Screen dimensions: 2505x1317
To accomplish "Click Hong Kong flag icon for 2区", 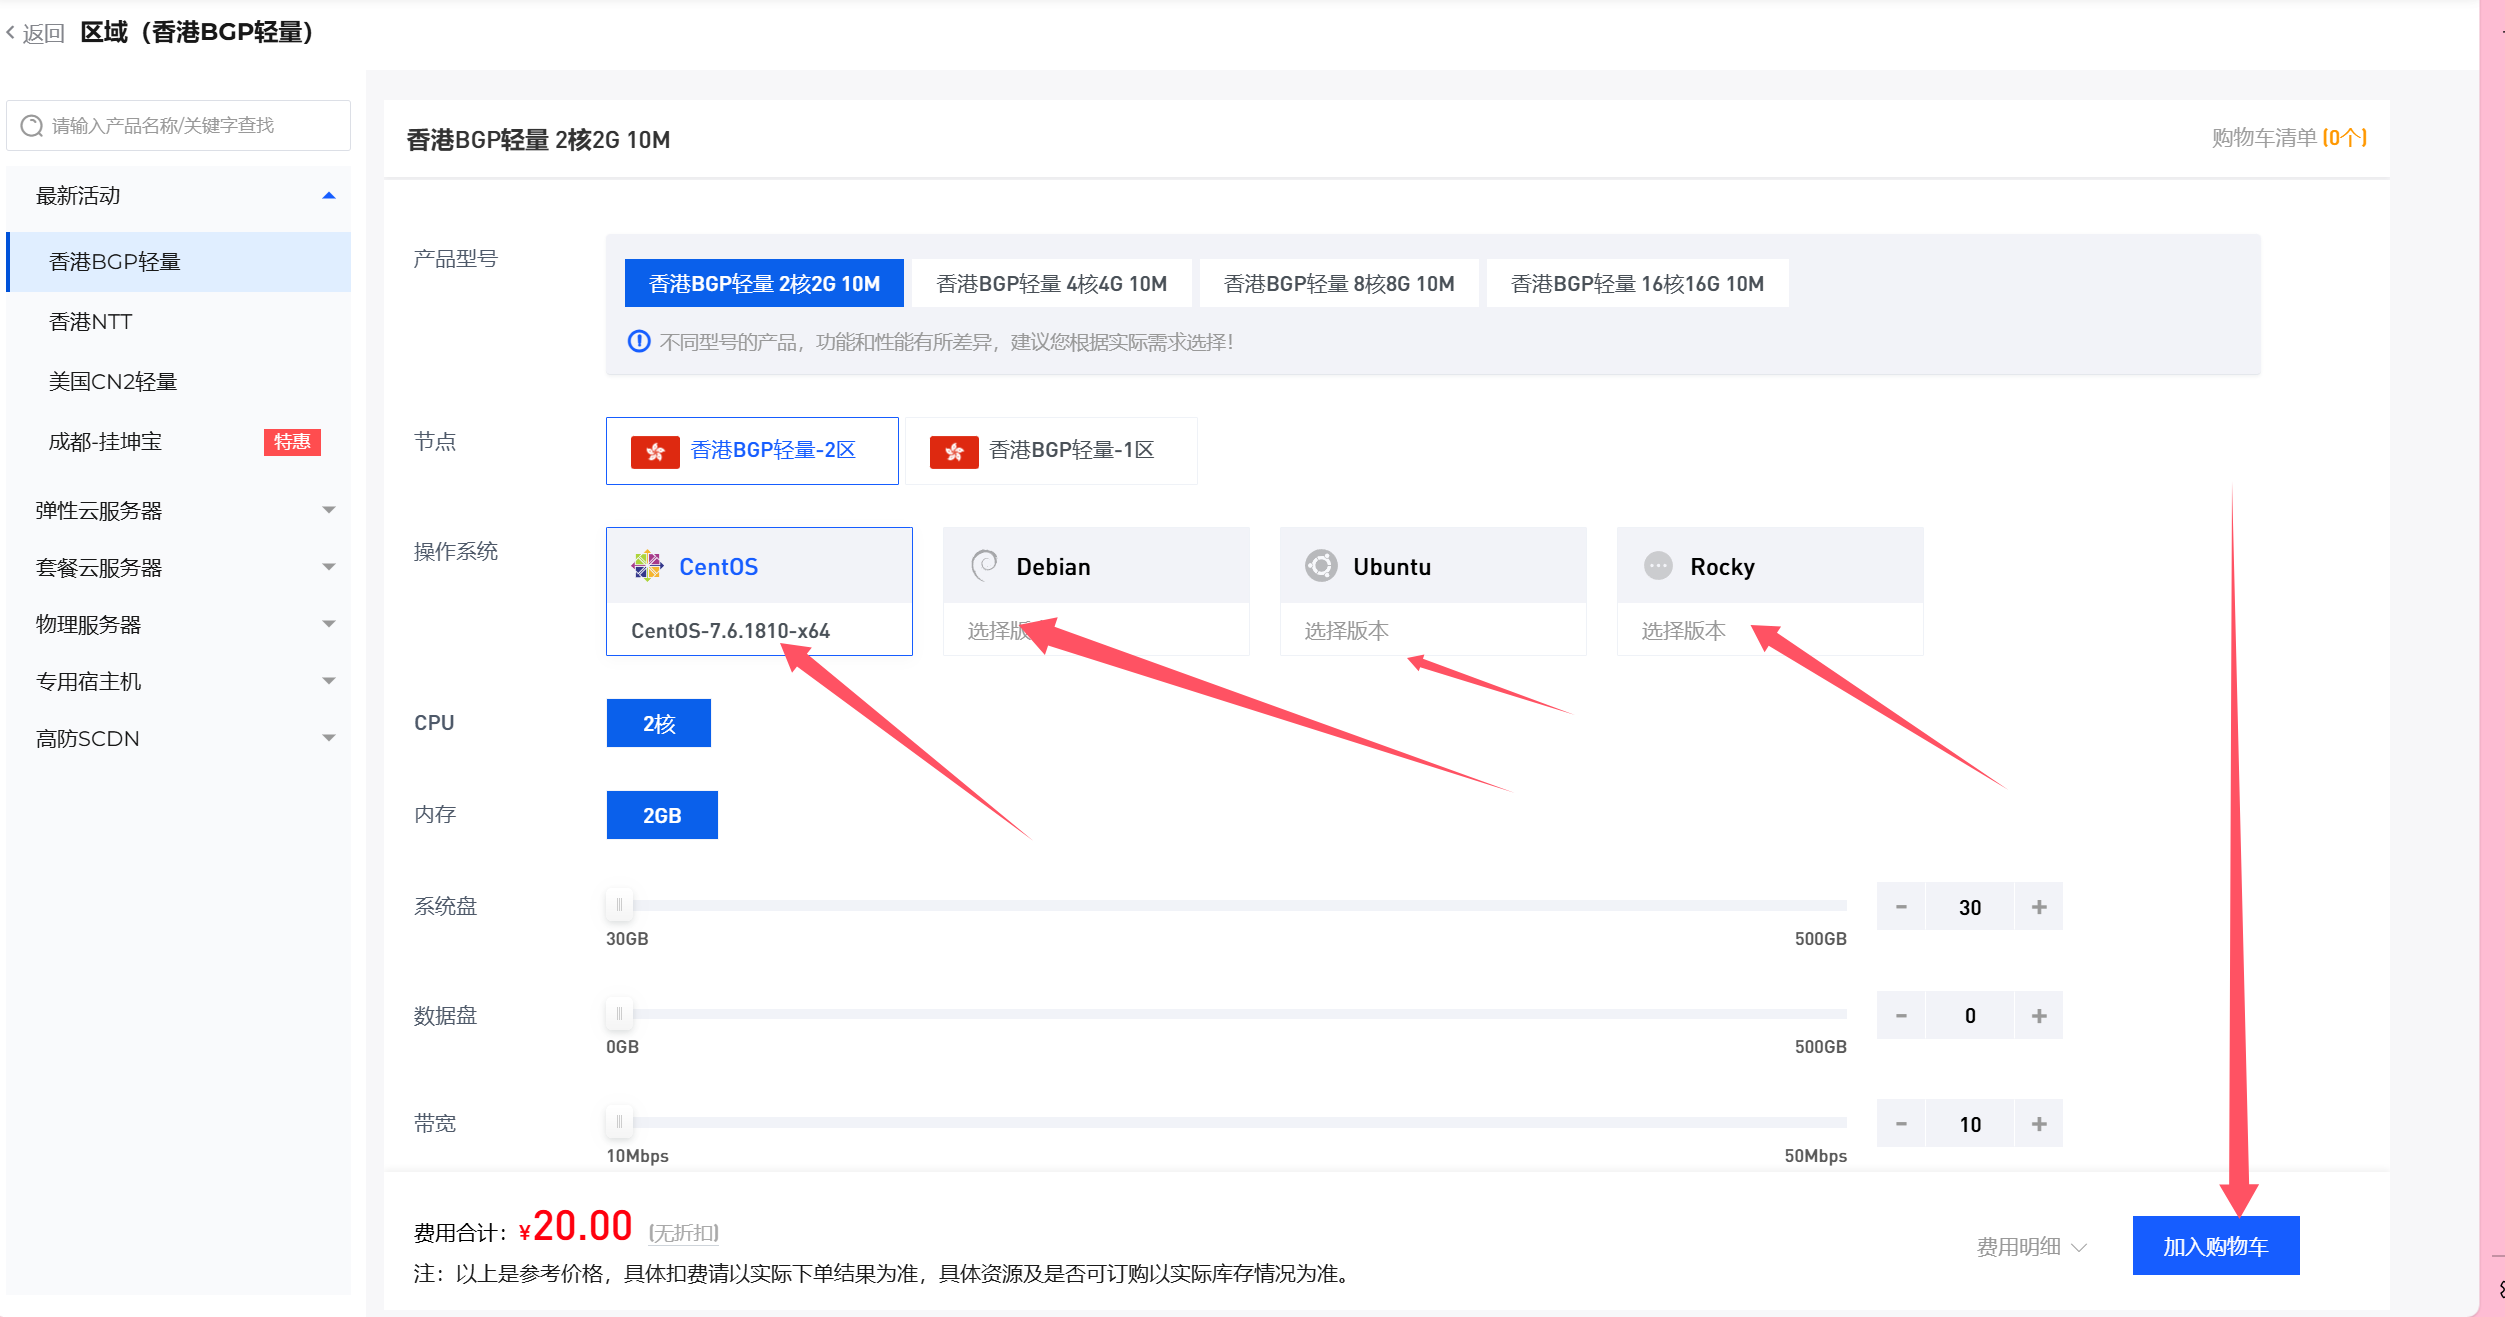I will 655,452.
